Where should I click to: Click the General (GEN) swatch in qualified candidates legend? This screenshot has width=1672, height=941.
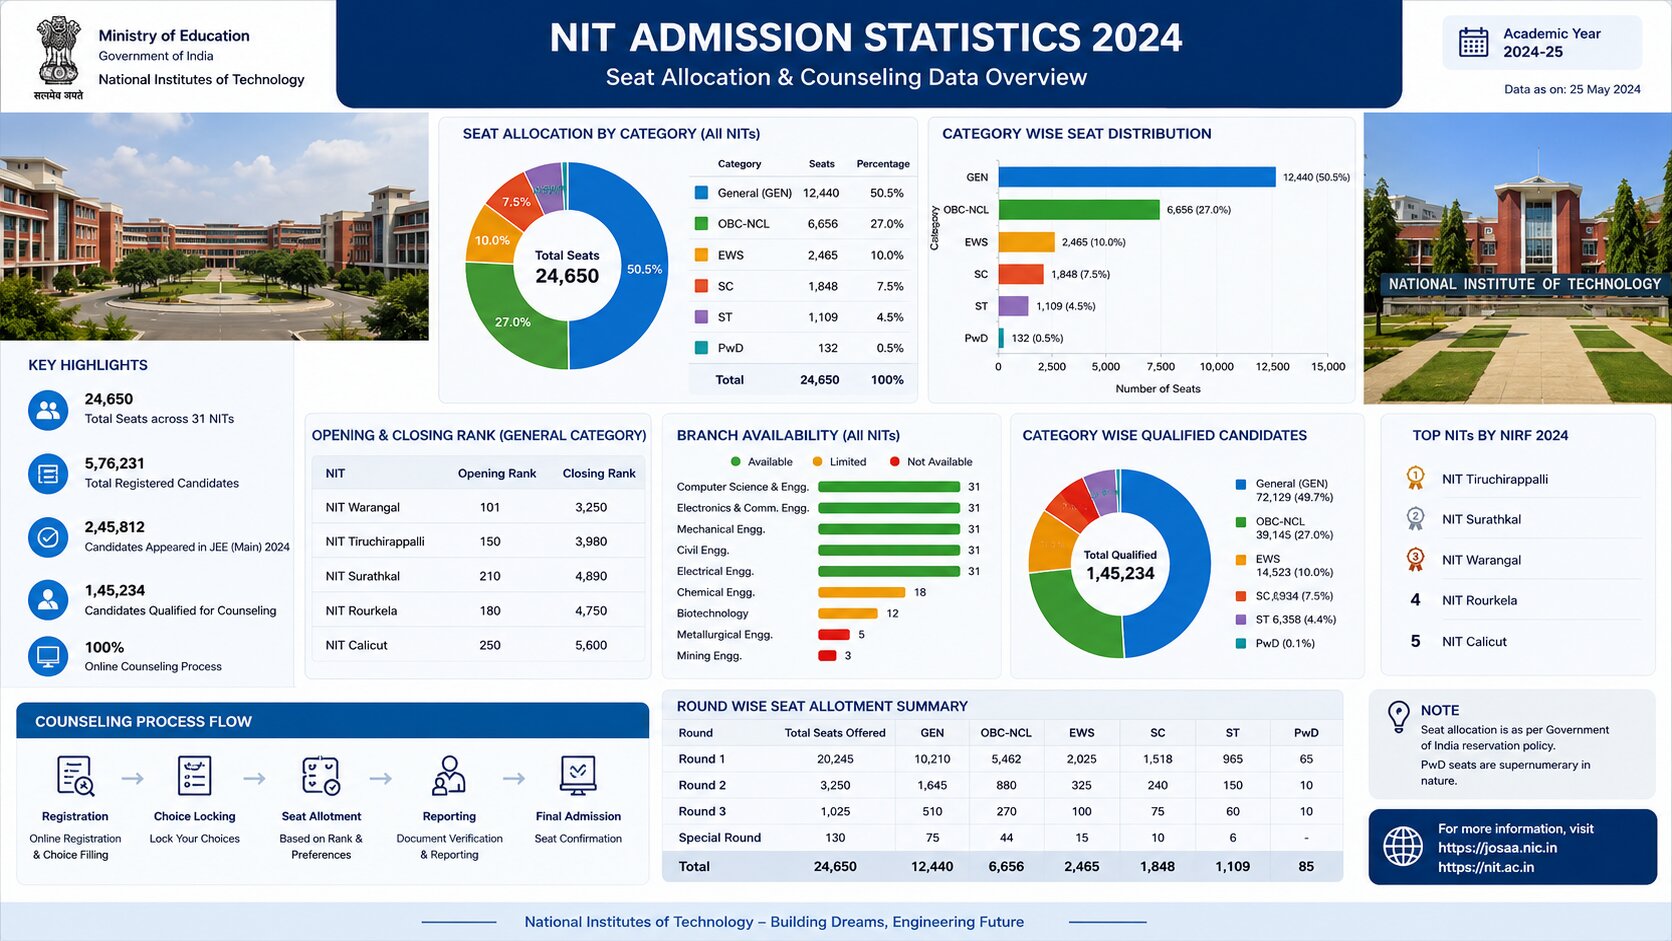(1241, 484)
